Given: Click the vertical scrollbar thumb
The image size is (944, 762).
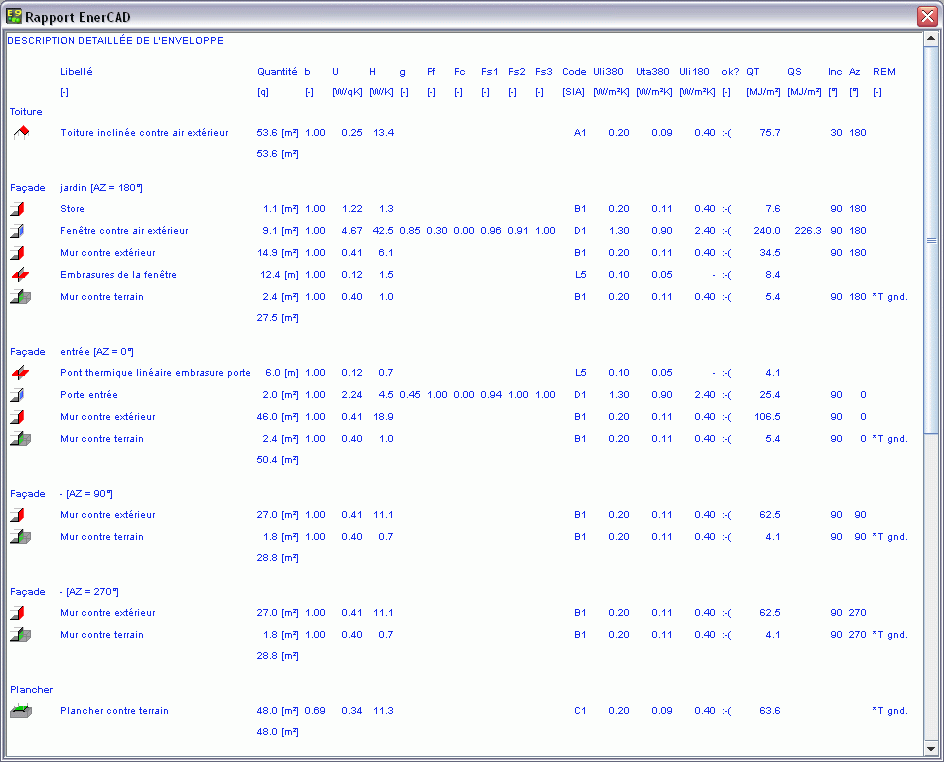Looking at the screenshot, I should tap(931, 240).
